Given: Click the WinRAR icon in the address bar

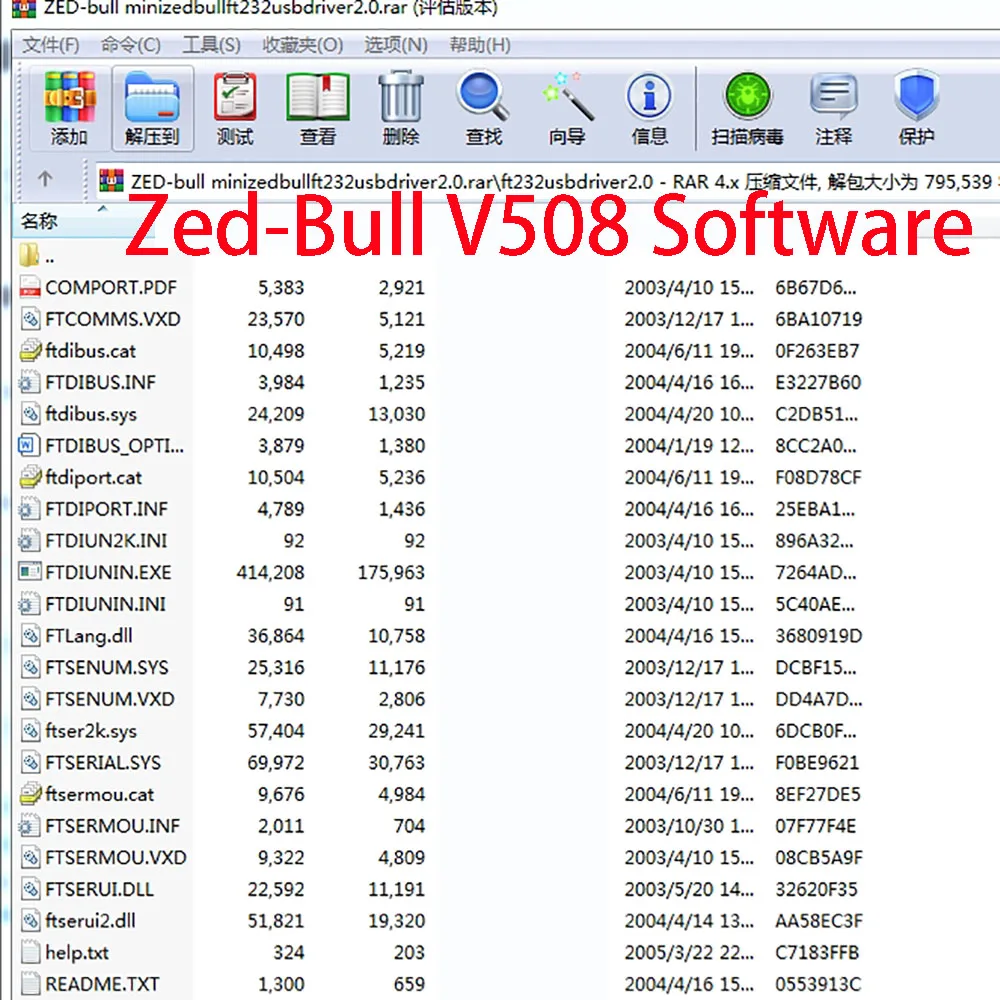Looking at the screenshot, I should [112, 181].
